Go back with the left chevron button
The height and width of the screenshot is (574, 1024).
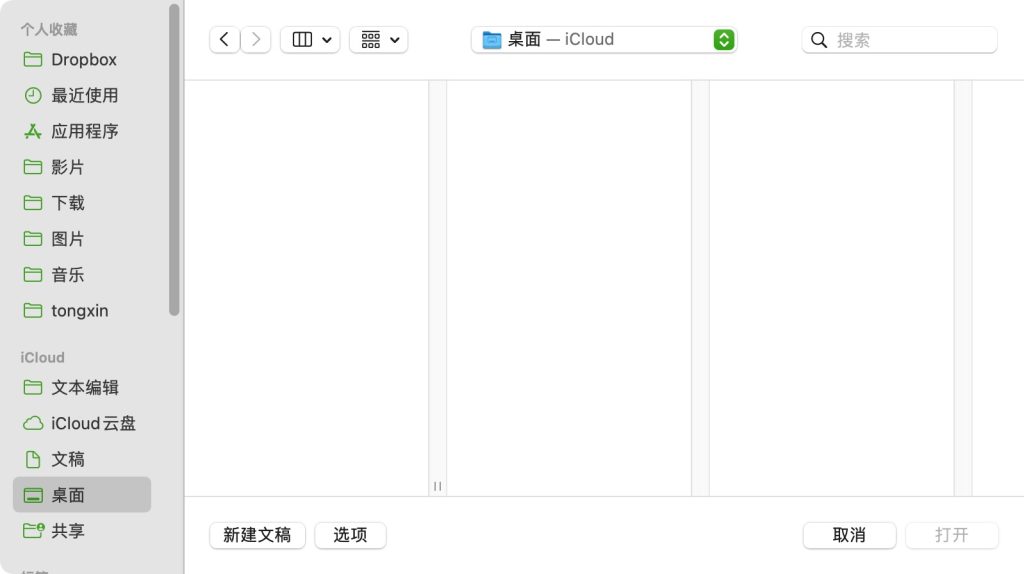coord(224,40)
